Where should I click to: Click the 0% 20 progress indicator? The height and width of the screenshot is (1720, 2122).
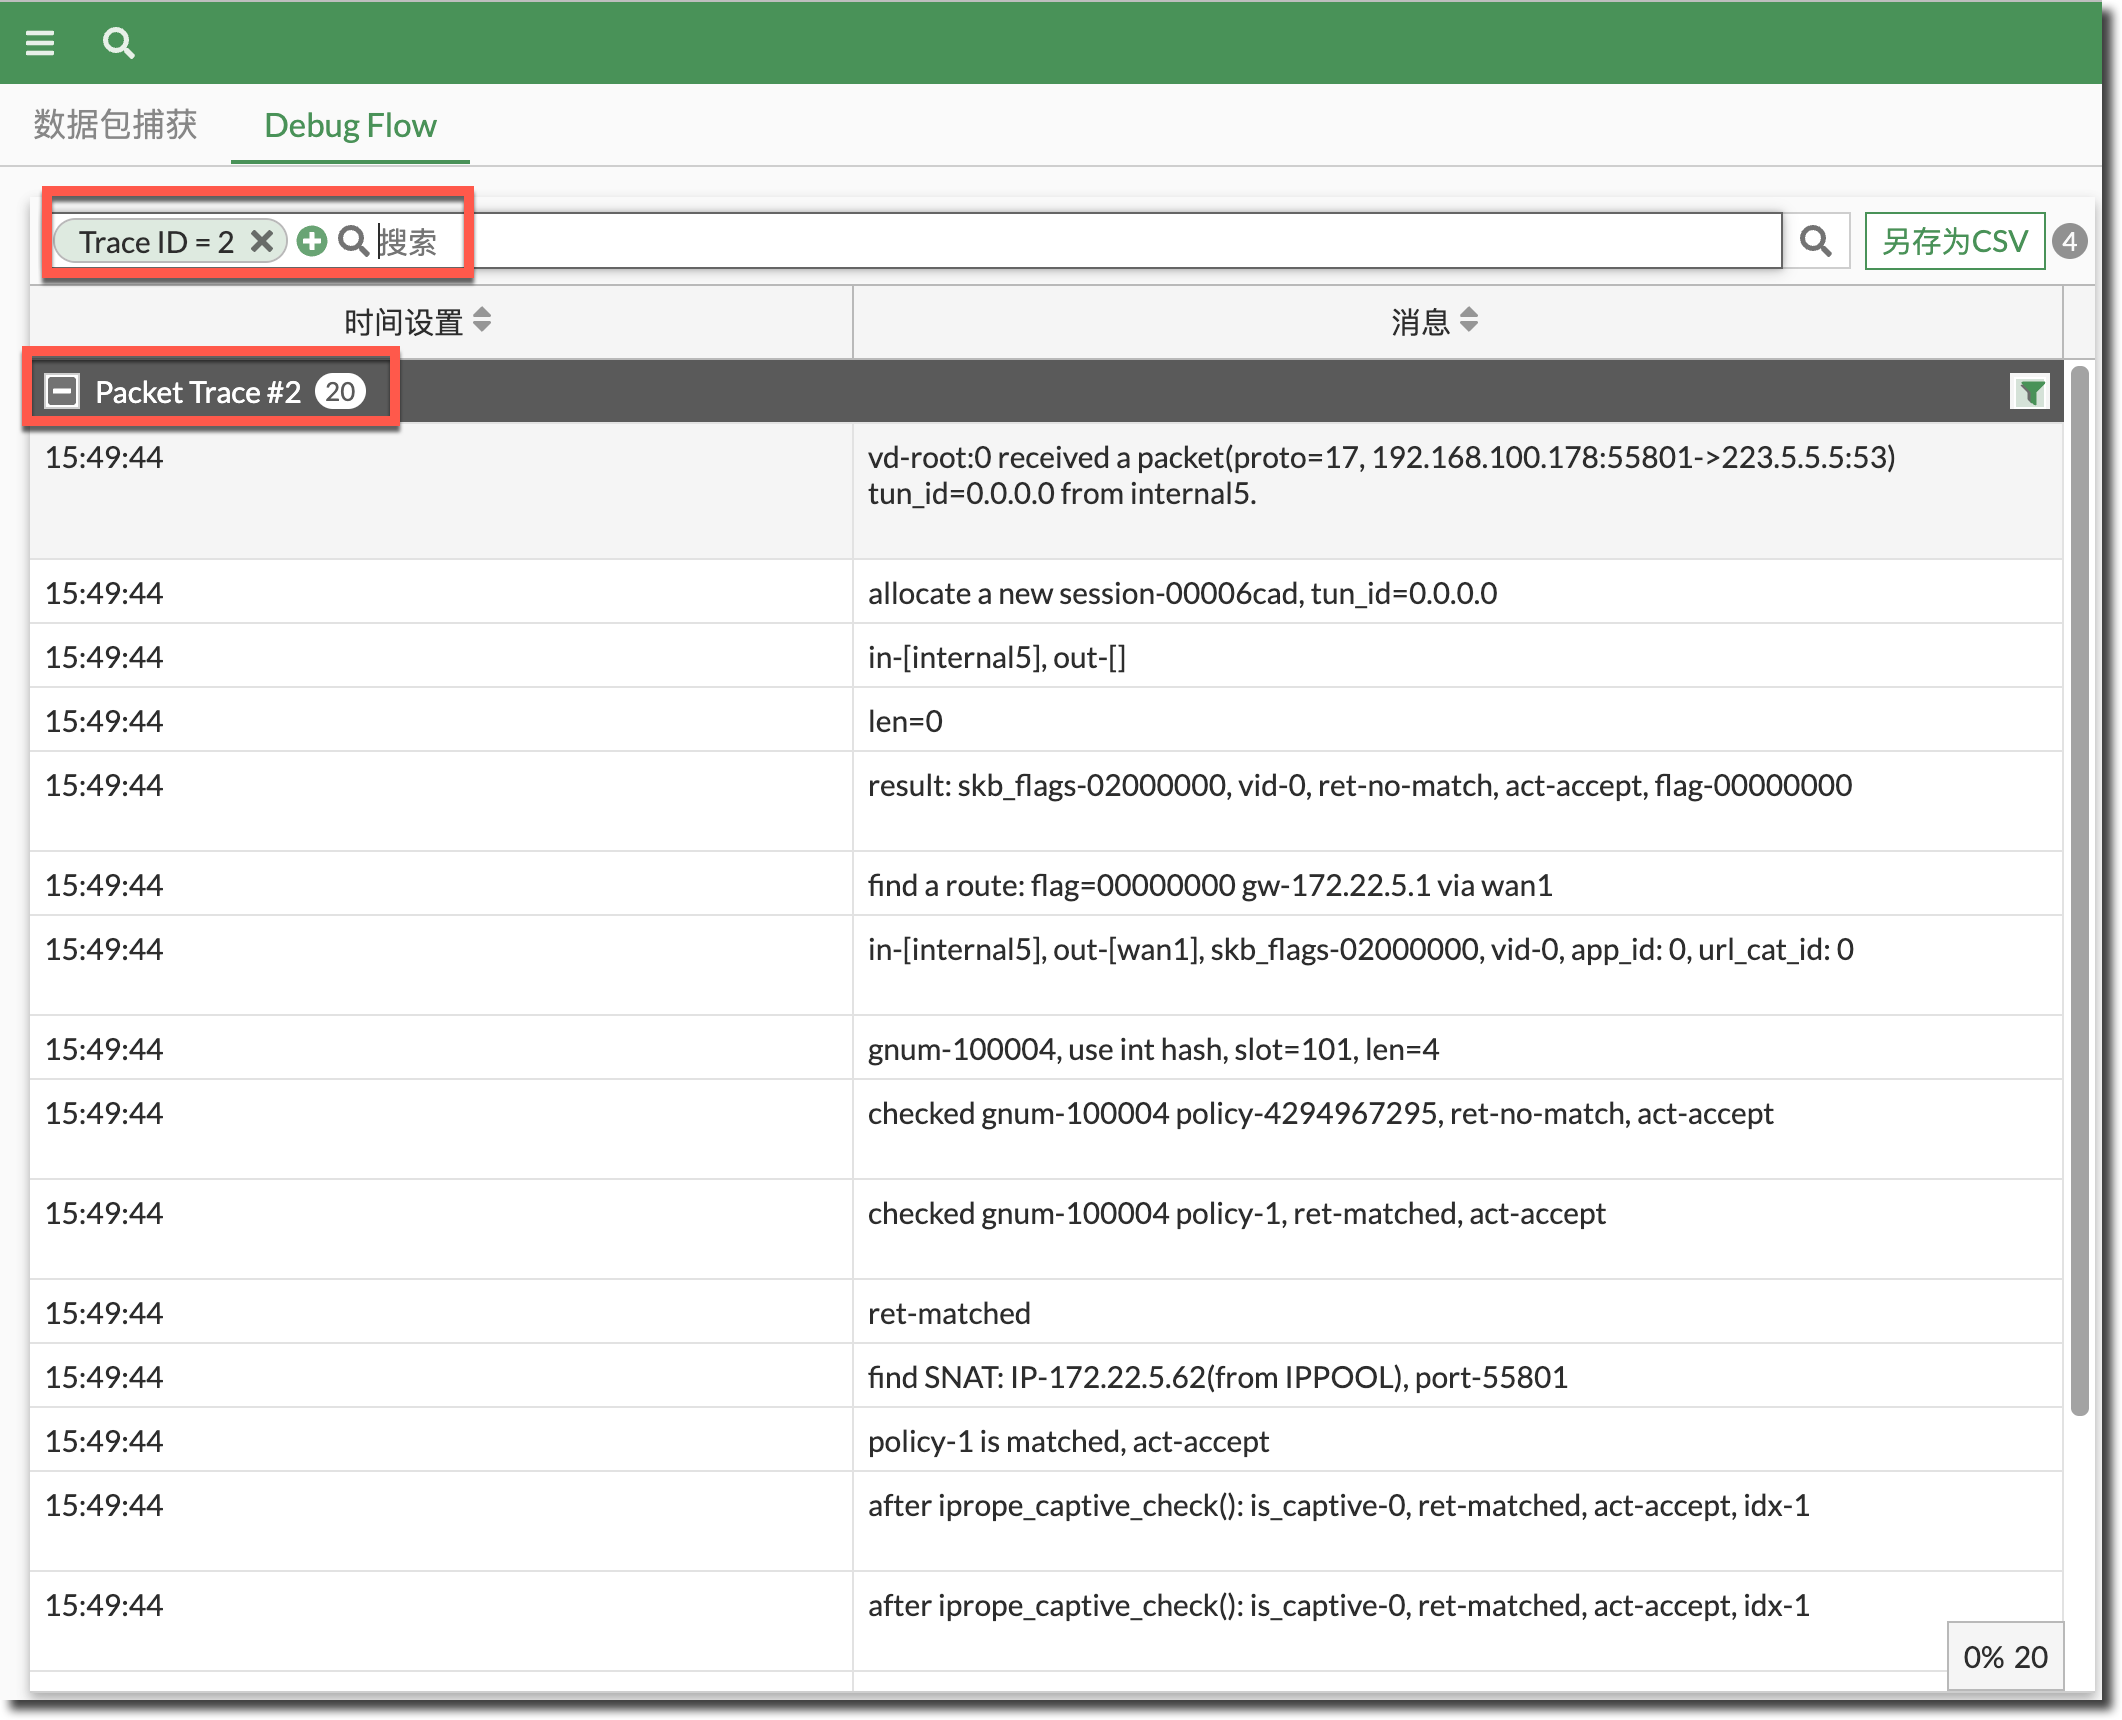[x=2005, y=1657]
